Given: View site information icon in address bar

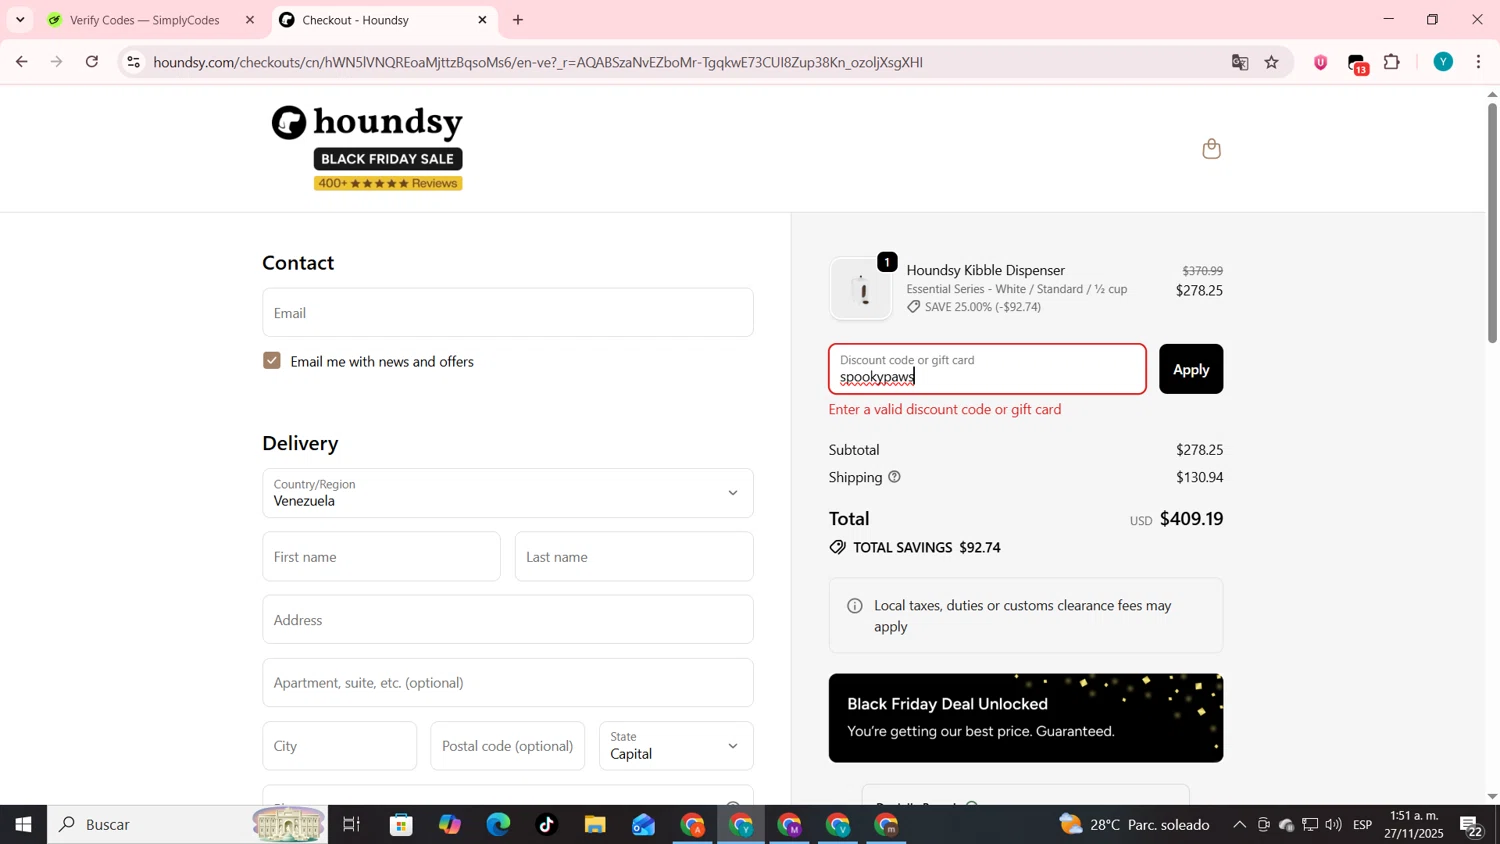Looking at the screenshot, I should click(x=134, y=62).
